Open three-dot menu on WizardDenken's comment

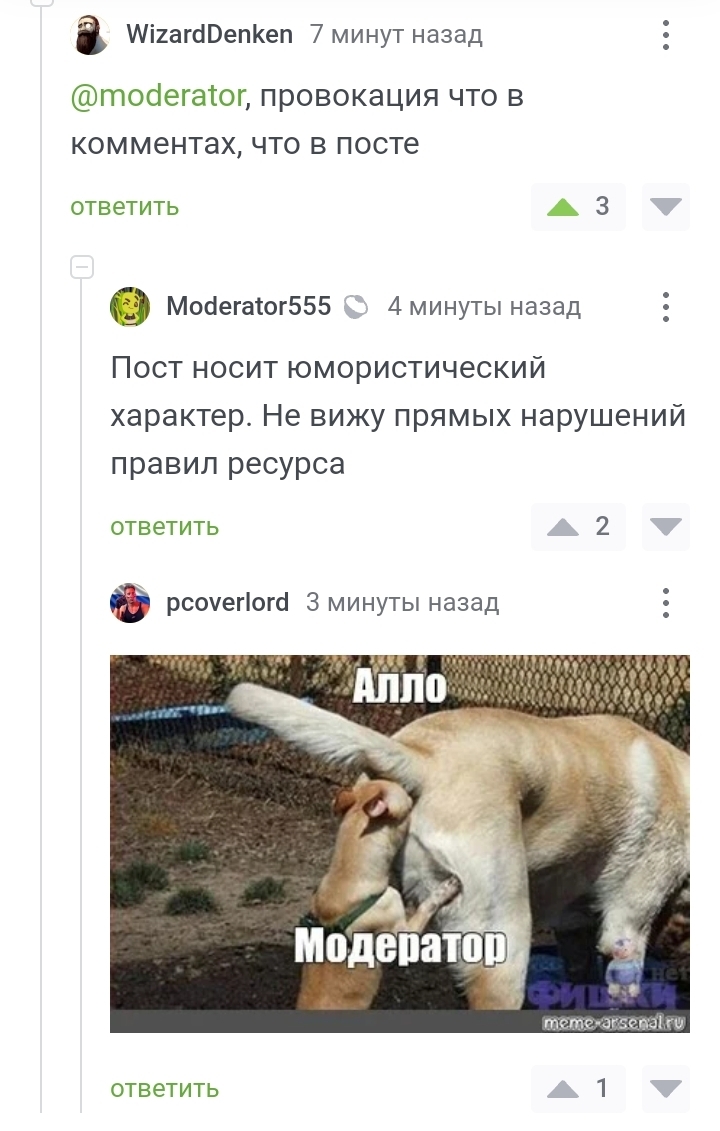[665, 35]
